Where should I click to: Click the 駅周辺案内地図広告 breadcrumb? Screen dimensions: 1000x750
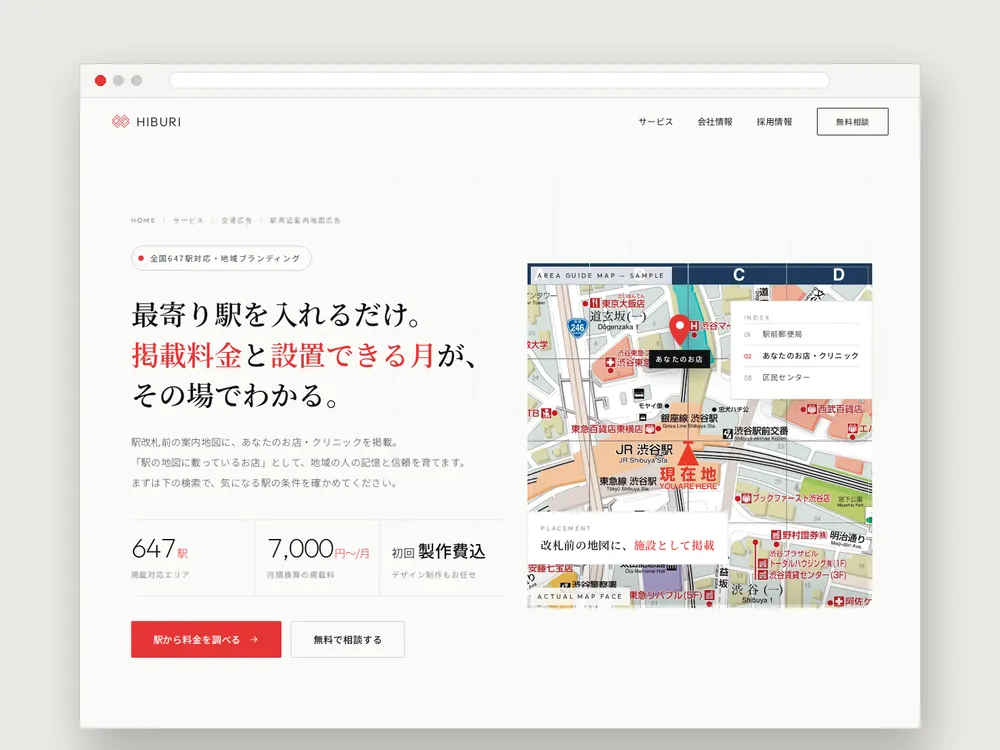[x=305, y=220]
